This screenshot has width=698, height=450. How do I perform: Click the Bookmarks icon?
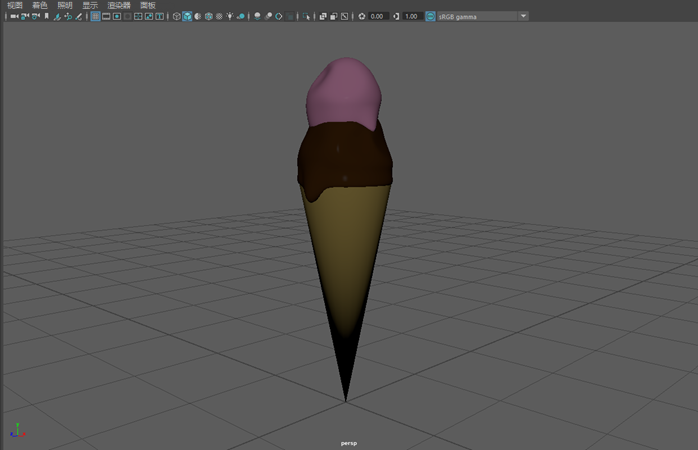tap(46, 16)
